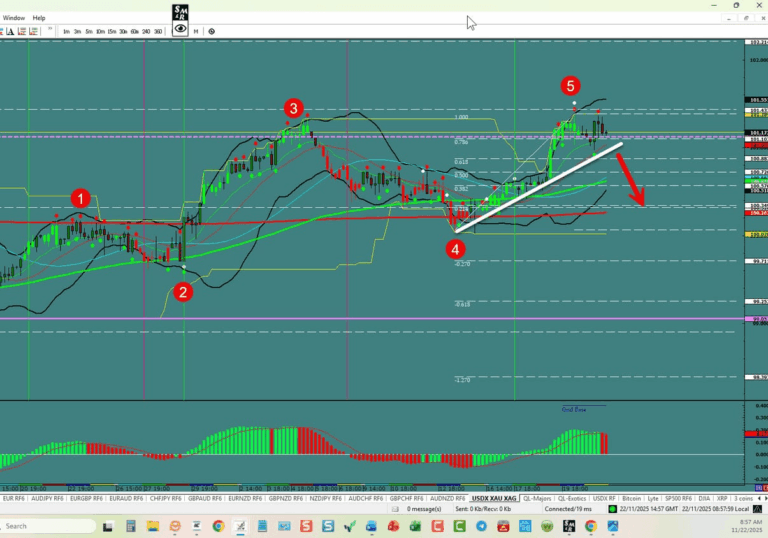Switch to AUDCHF RF6 tab
Image resolution: width=768 pixels, height=538 pixels.
(x=365, y=498)
